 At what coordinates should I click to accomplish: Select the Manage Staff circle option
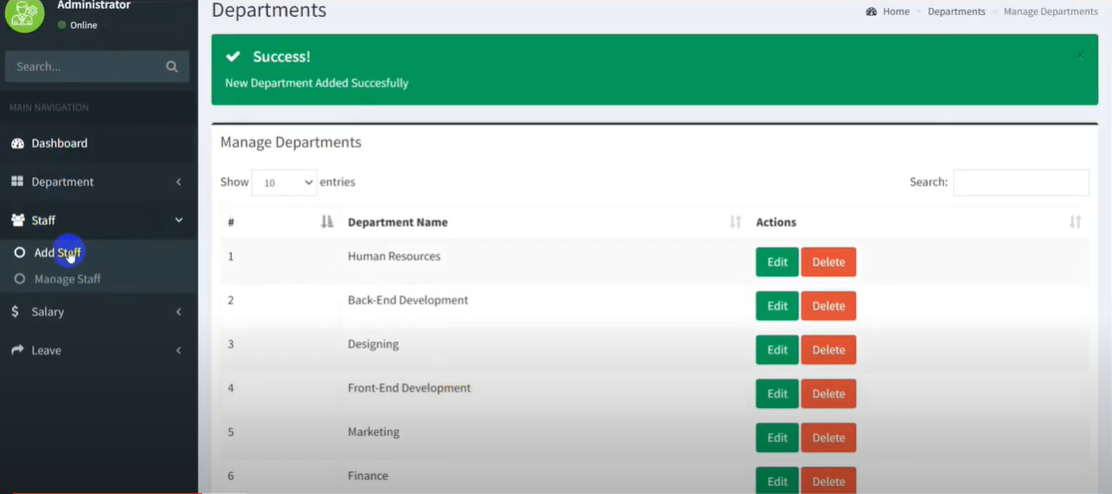(x=19, y=279)
